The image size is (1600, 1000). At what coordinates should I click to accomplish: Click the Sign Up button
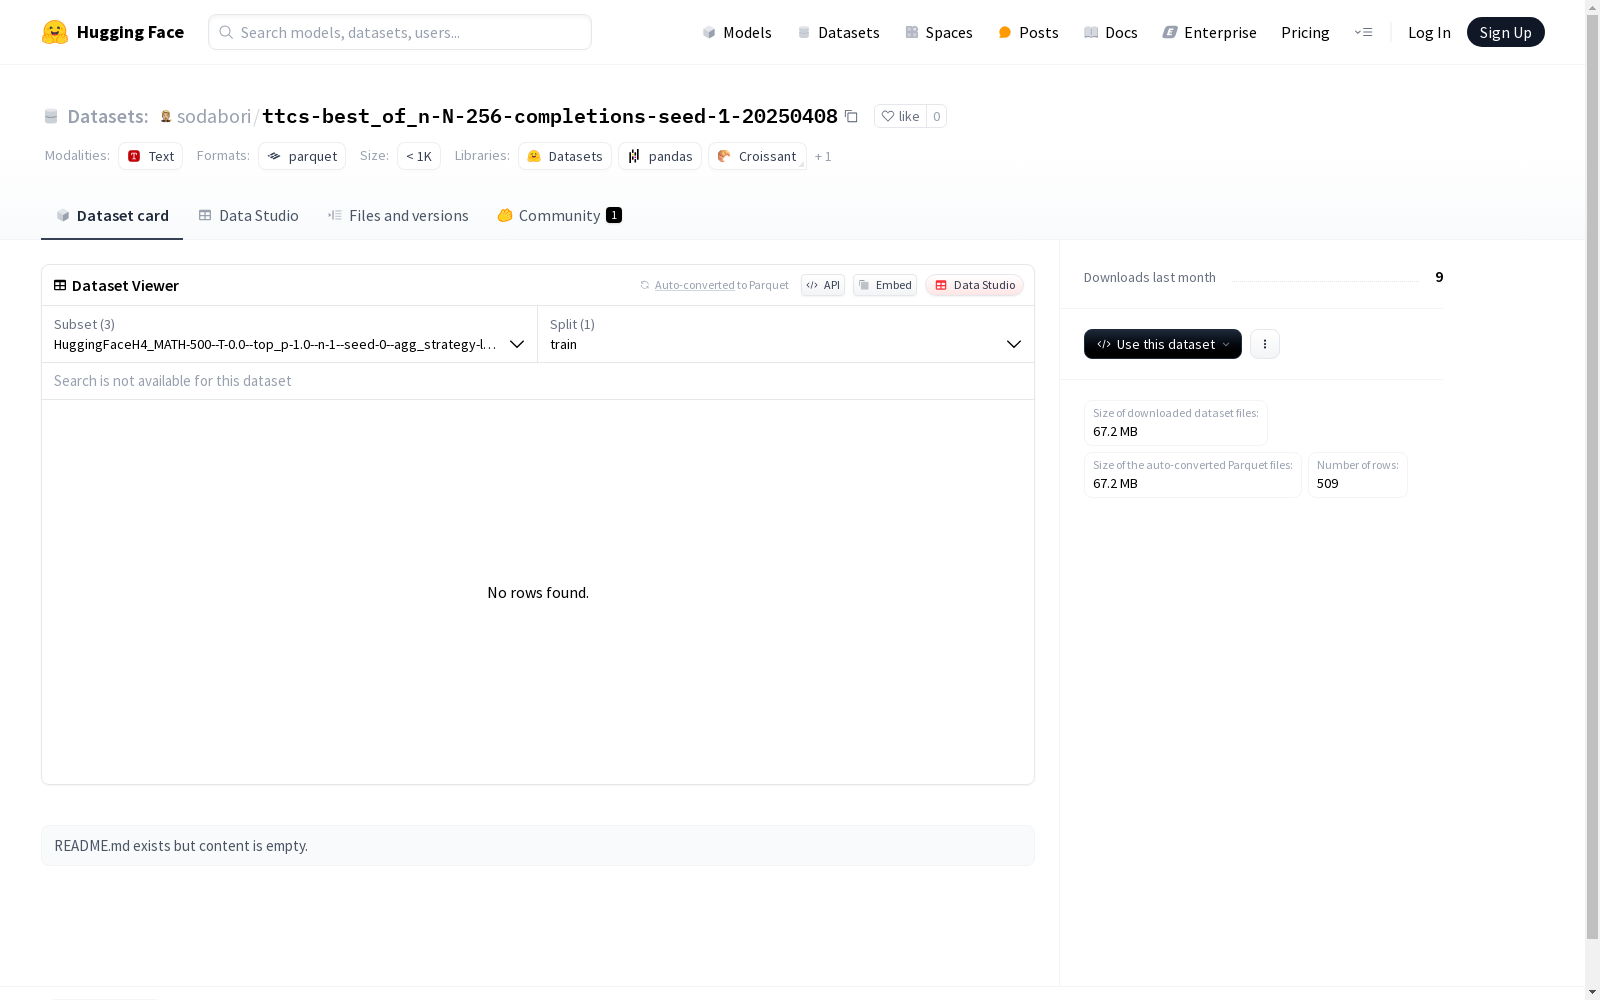[x=1505, y=32]
